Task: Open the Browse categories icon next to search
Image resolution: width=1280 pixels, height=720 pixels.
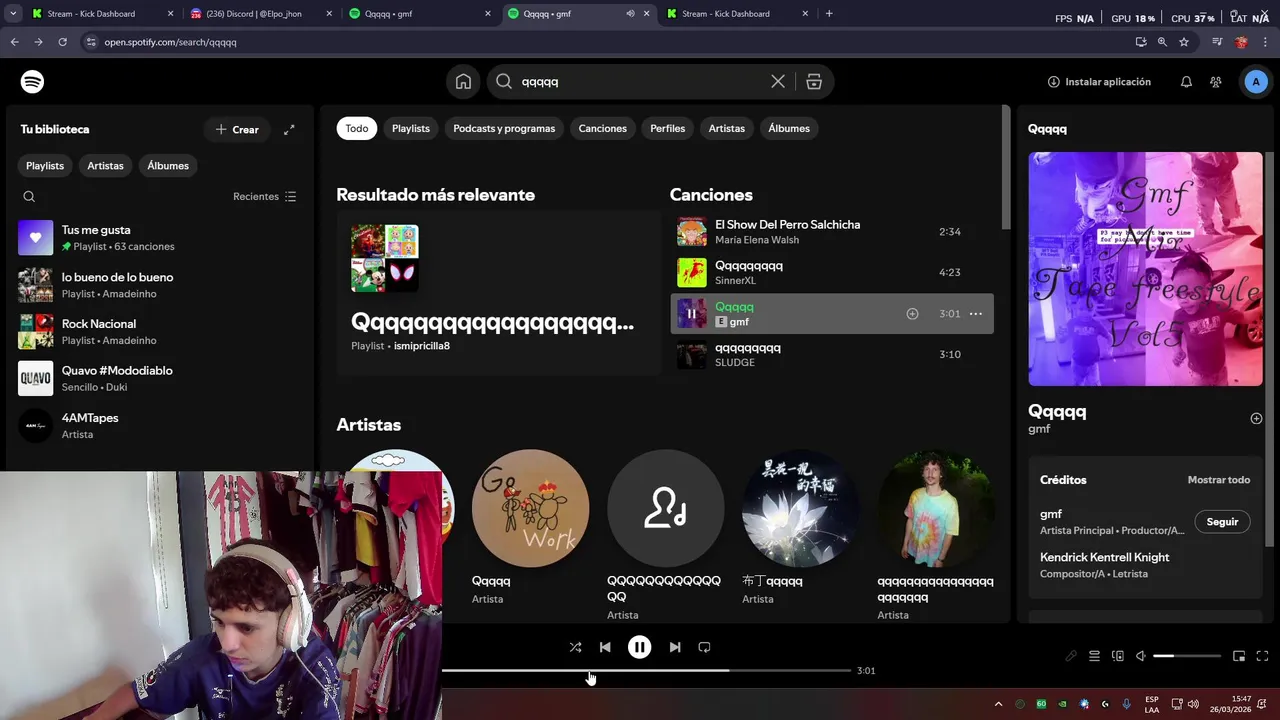Action: [x=814, y=82]
